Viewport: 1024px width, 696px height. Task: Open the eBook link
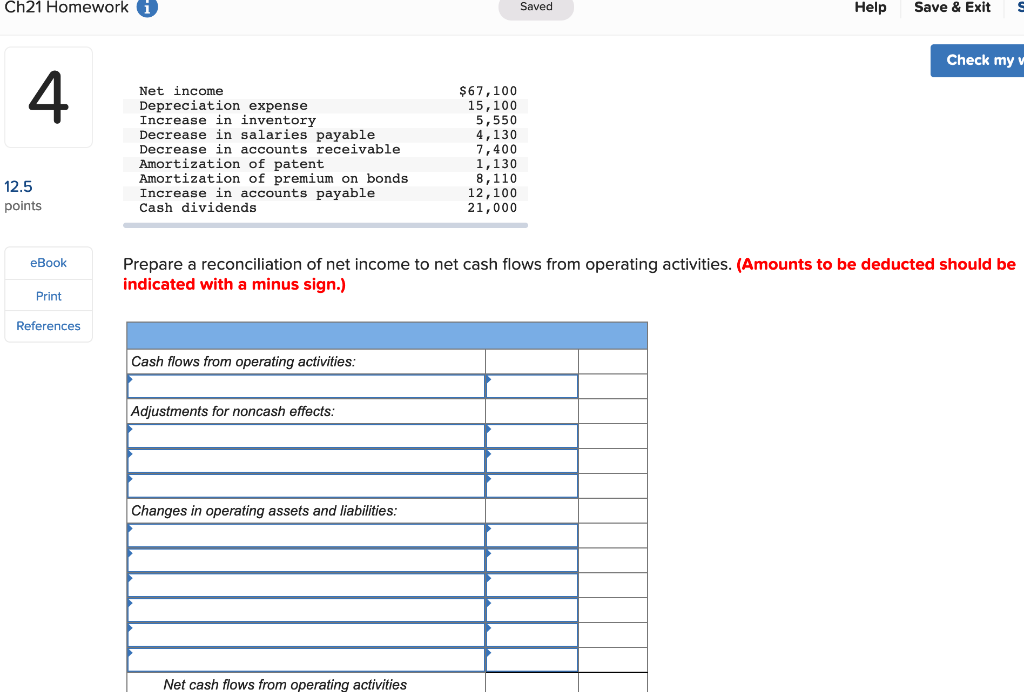48,262
